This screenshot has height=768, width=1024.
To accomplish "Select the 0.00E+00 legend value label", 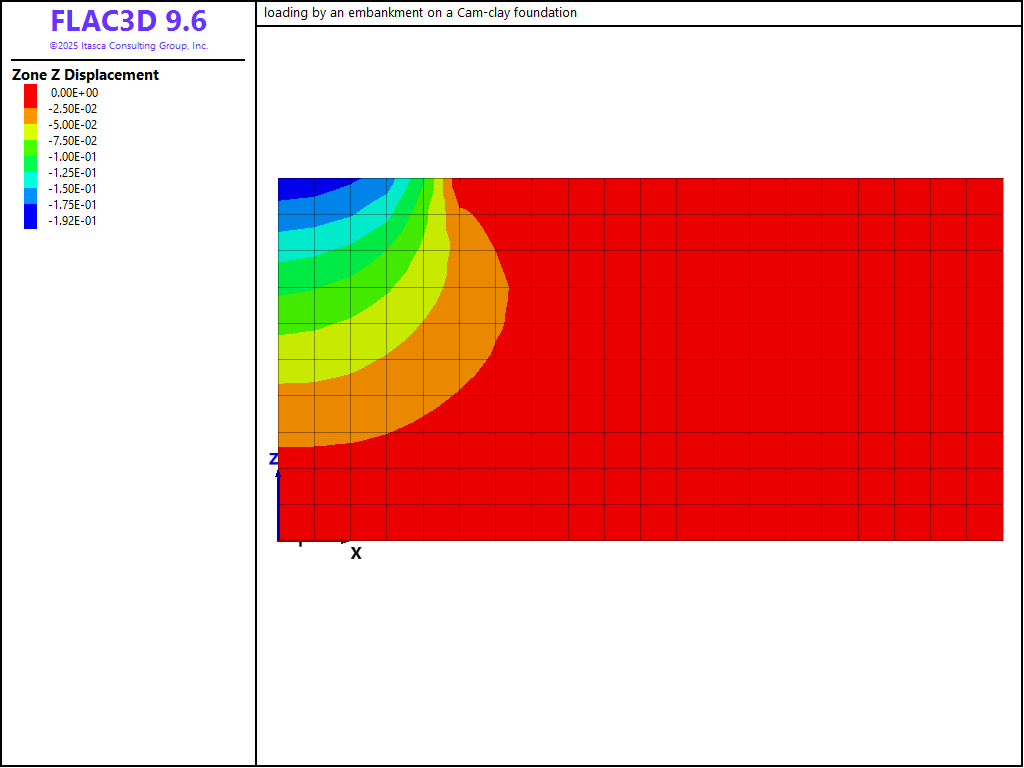I will pyautogui.click(x=74, y=93).
